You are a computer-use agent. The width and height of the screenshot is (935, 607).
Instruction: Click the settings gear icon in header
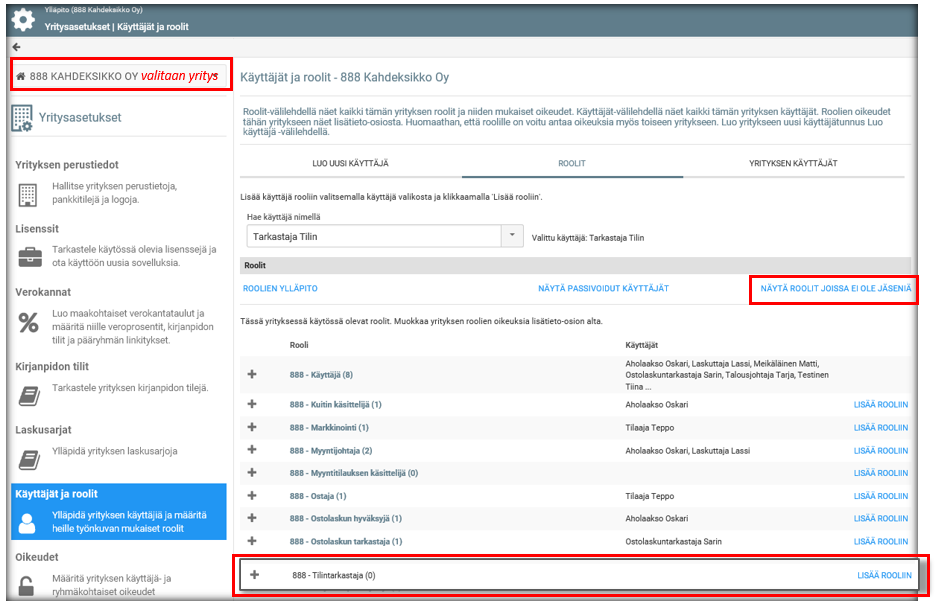click(22, 19)
